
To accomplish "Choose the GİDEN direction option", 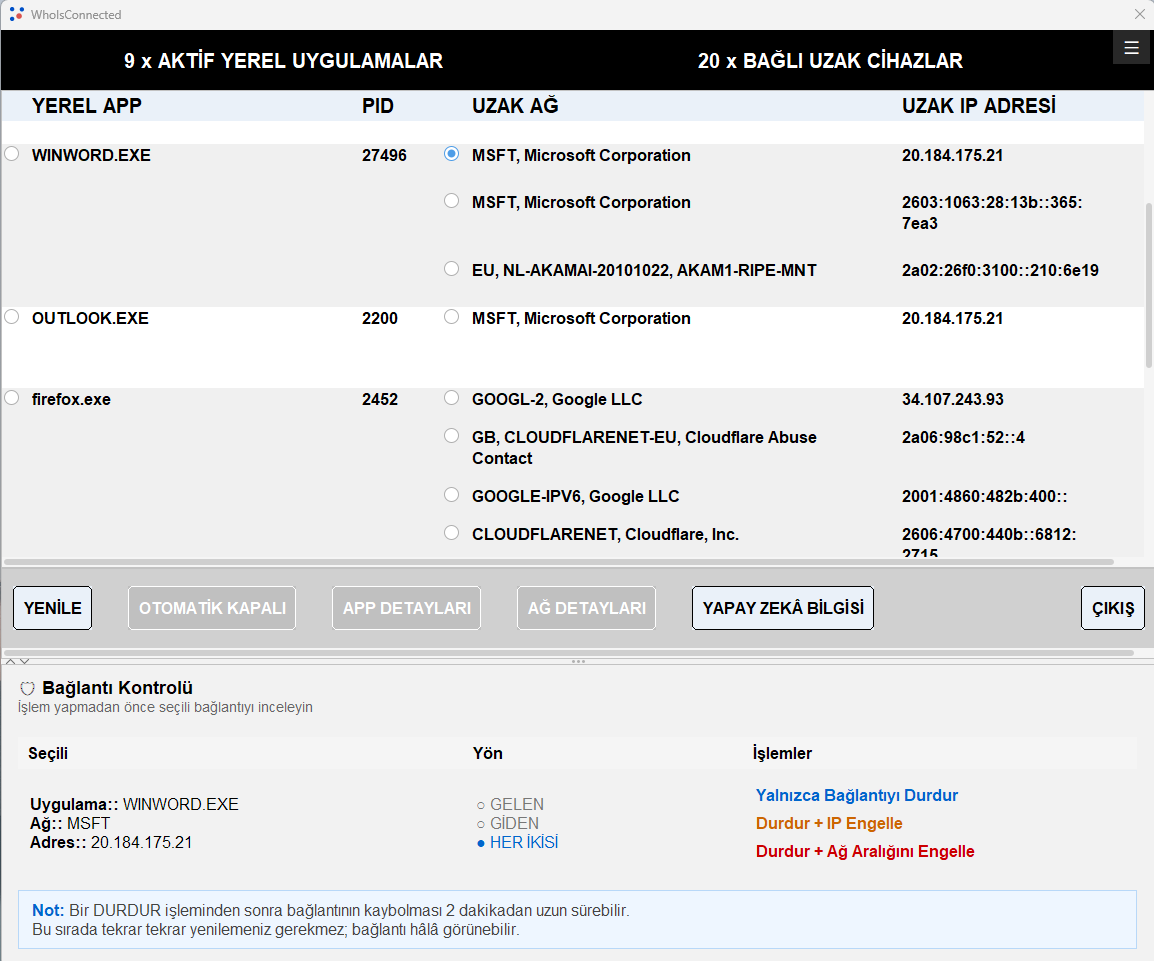I will coord(508,823).
